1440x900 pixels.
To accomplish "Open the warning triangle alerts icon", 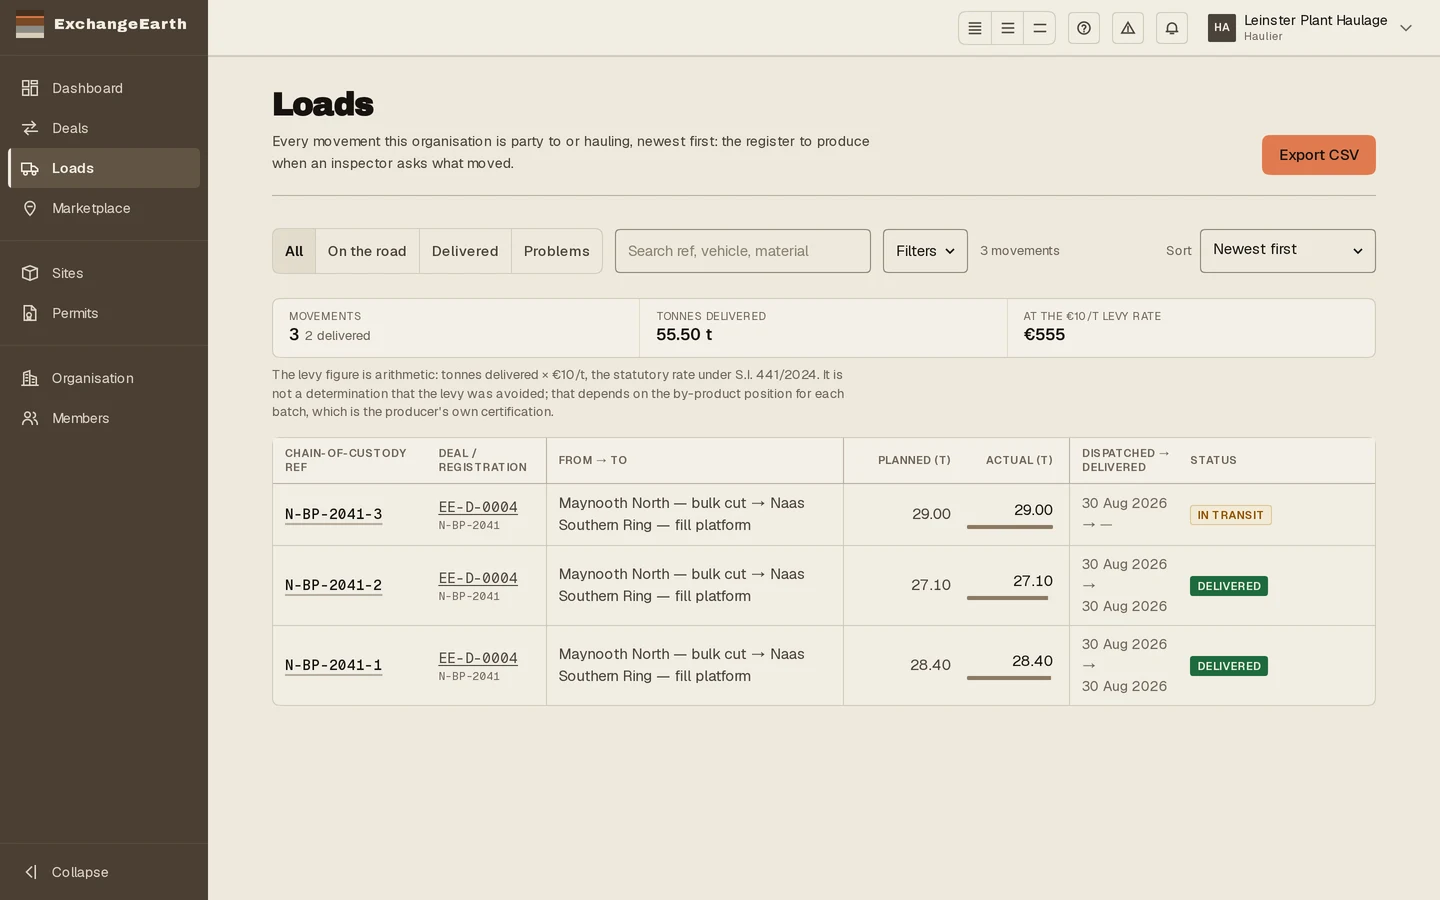I will [1128, 28].
